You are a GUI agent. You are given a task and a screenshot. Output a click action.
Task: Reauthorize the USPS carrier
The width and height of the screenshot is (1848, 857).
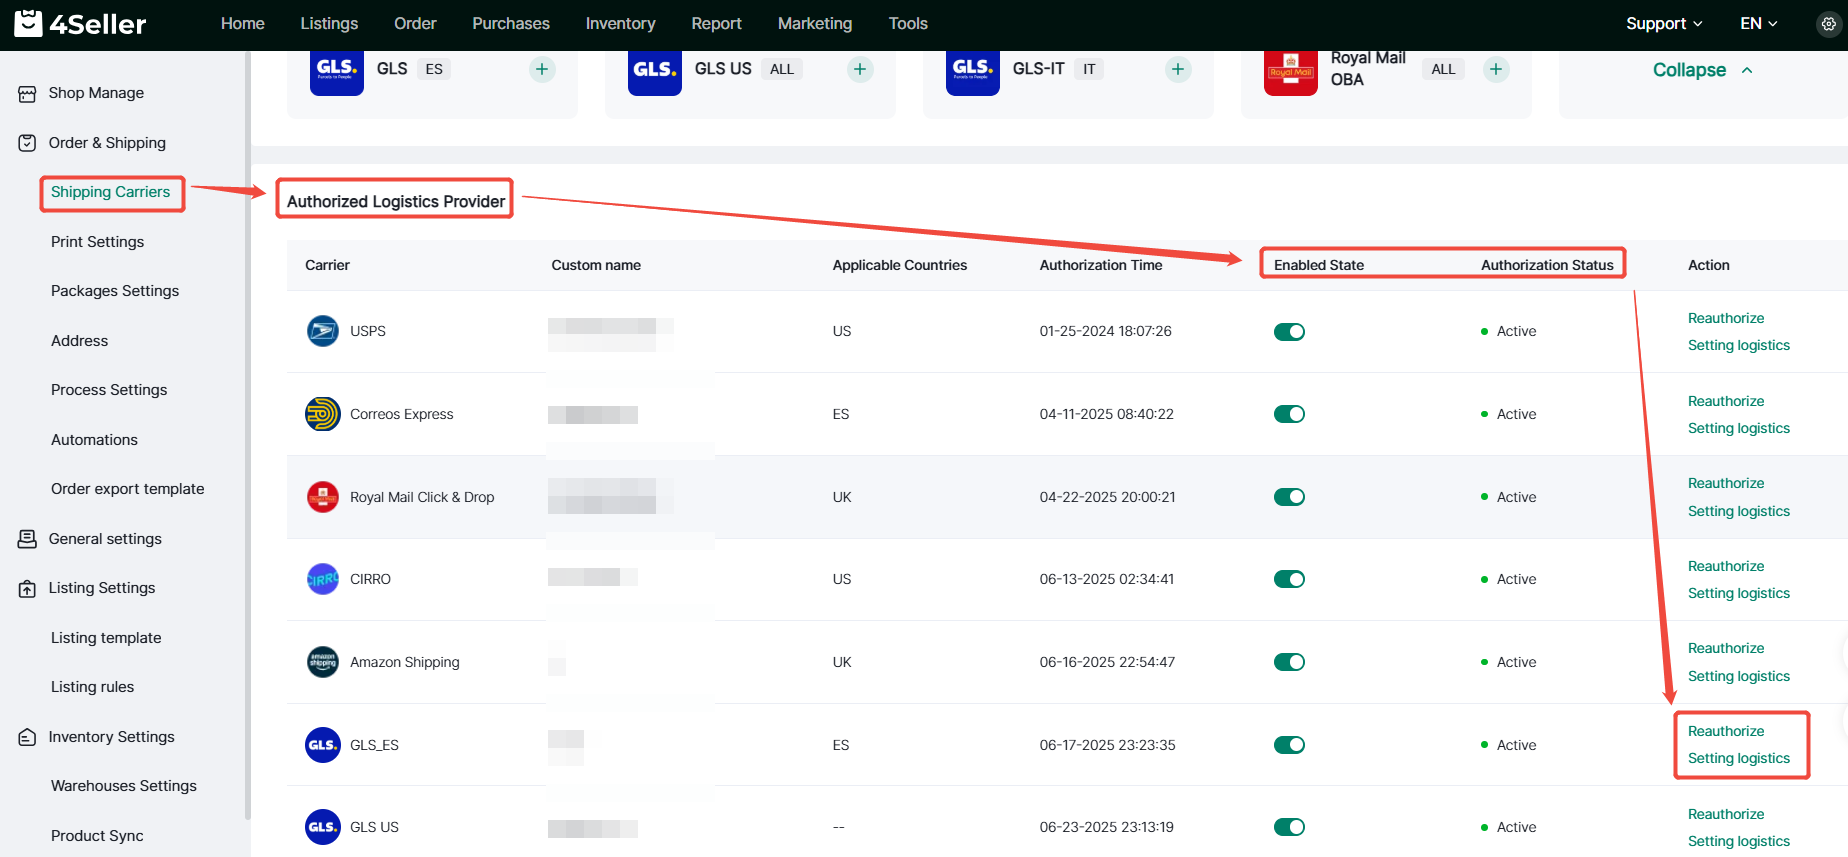(1726, 318)
